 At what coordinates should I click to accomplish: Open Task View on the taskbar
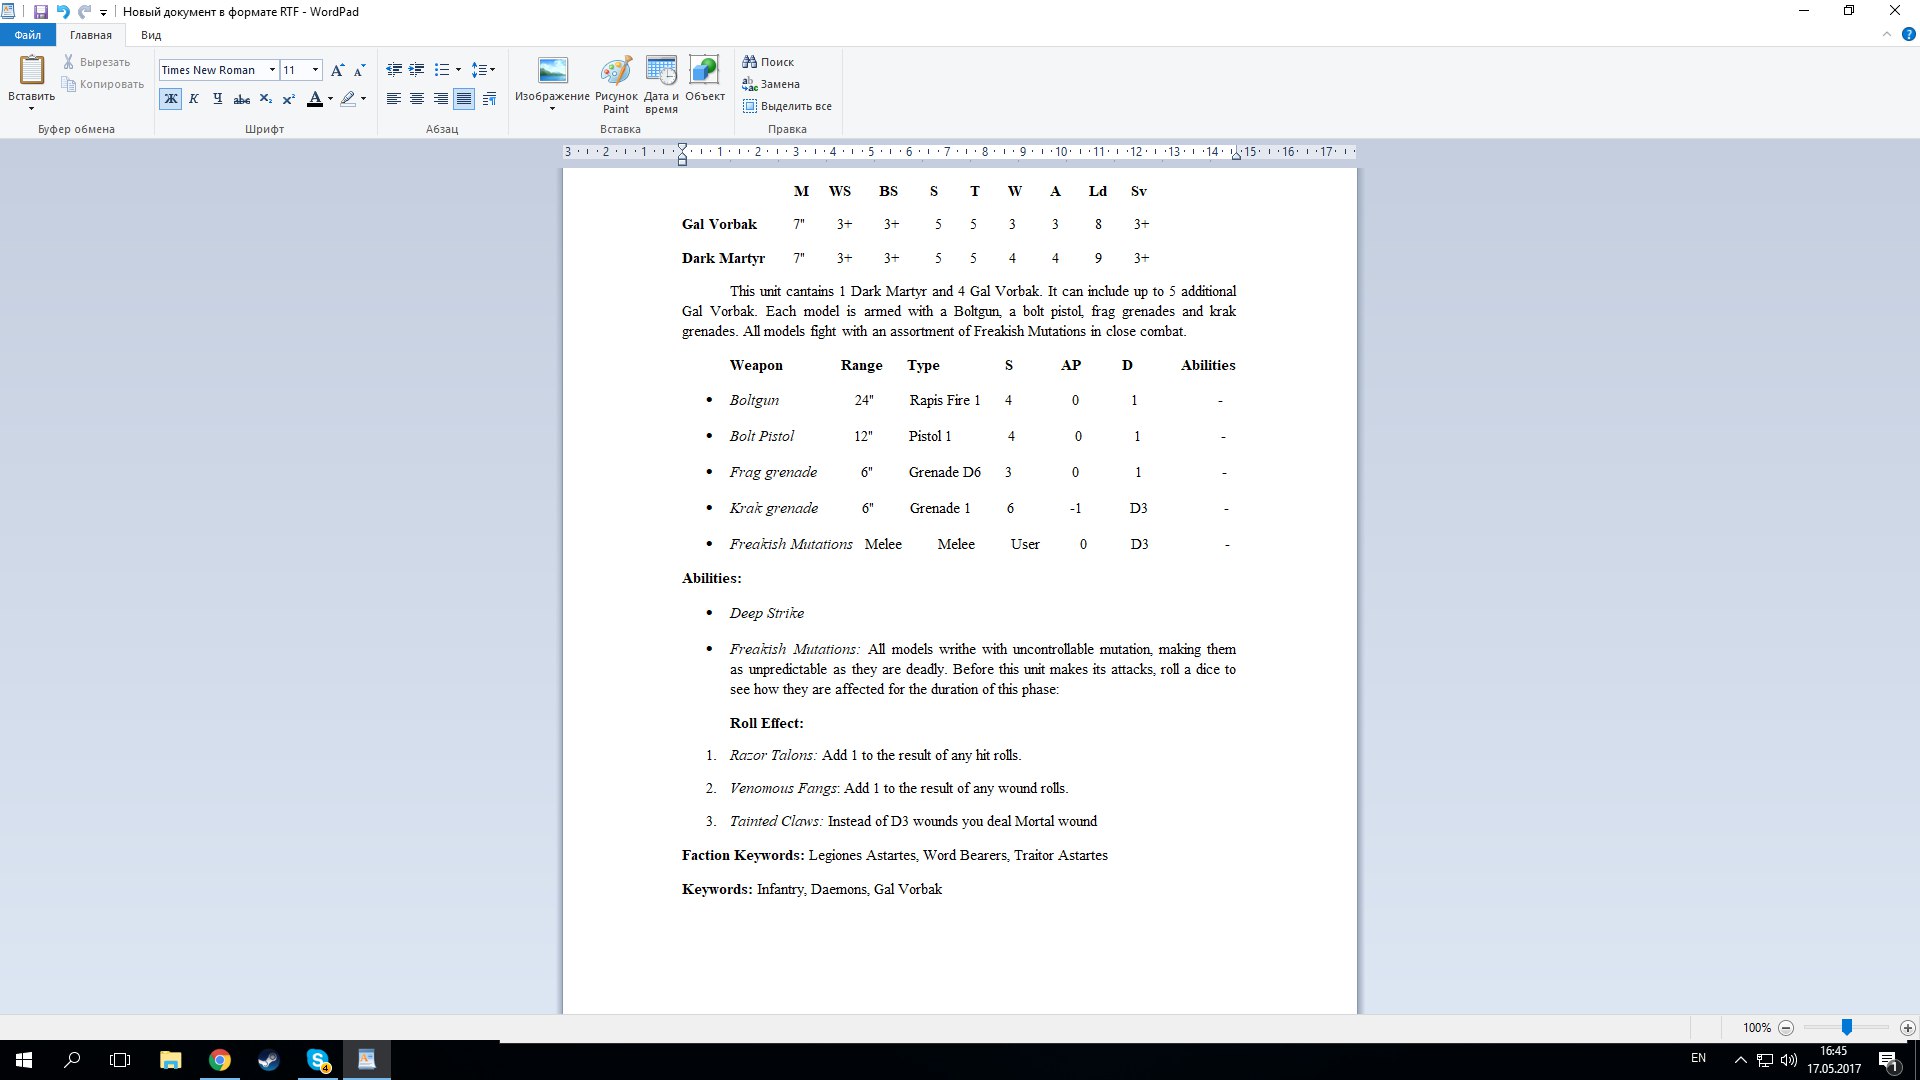(x=120, y=1060)
